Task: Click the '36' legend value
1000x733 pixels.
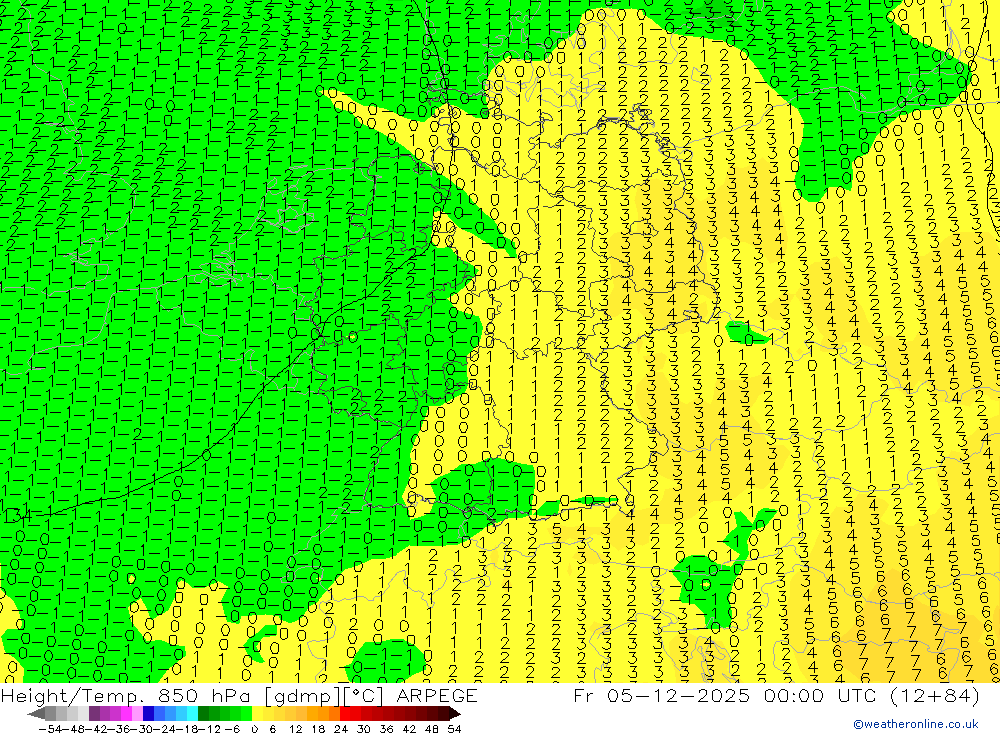Action: [386, 729]
